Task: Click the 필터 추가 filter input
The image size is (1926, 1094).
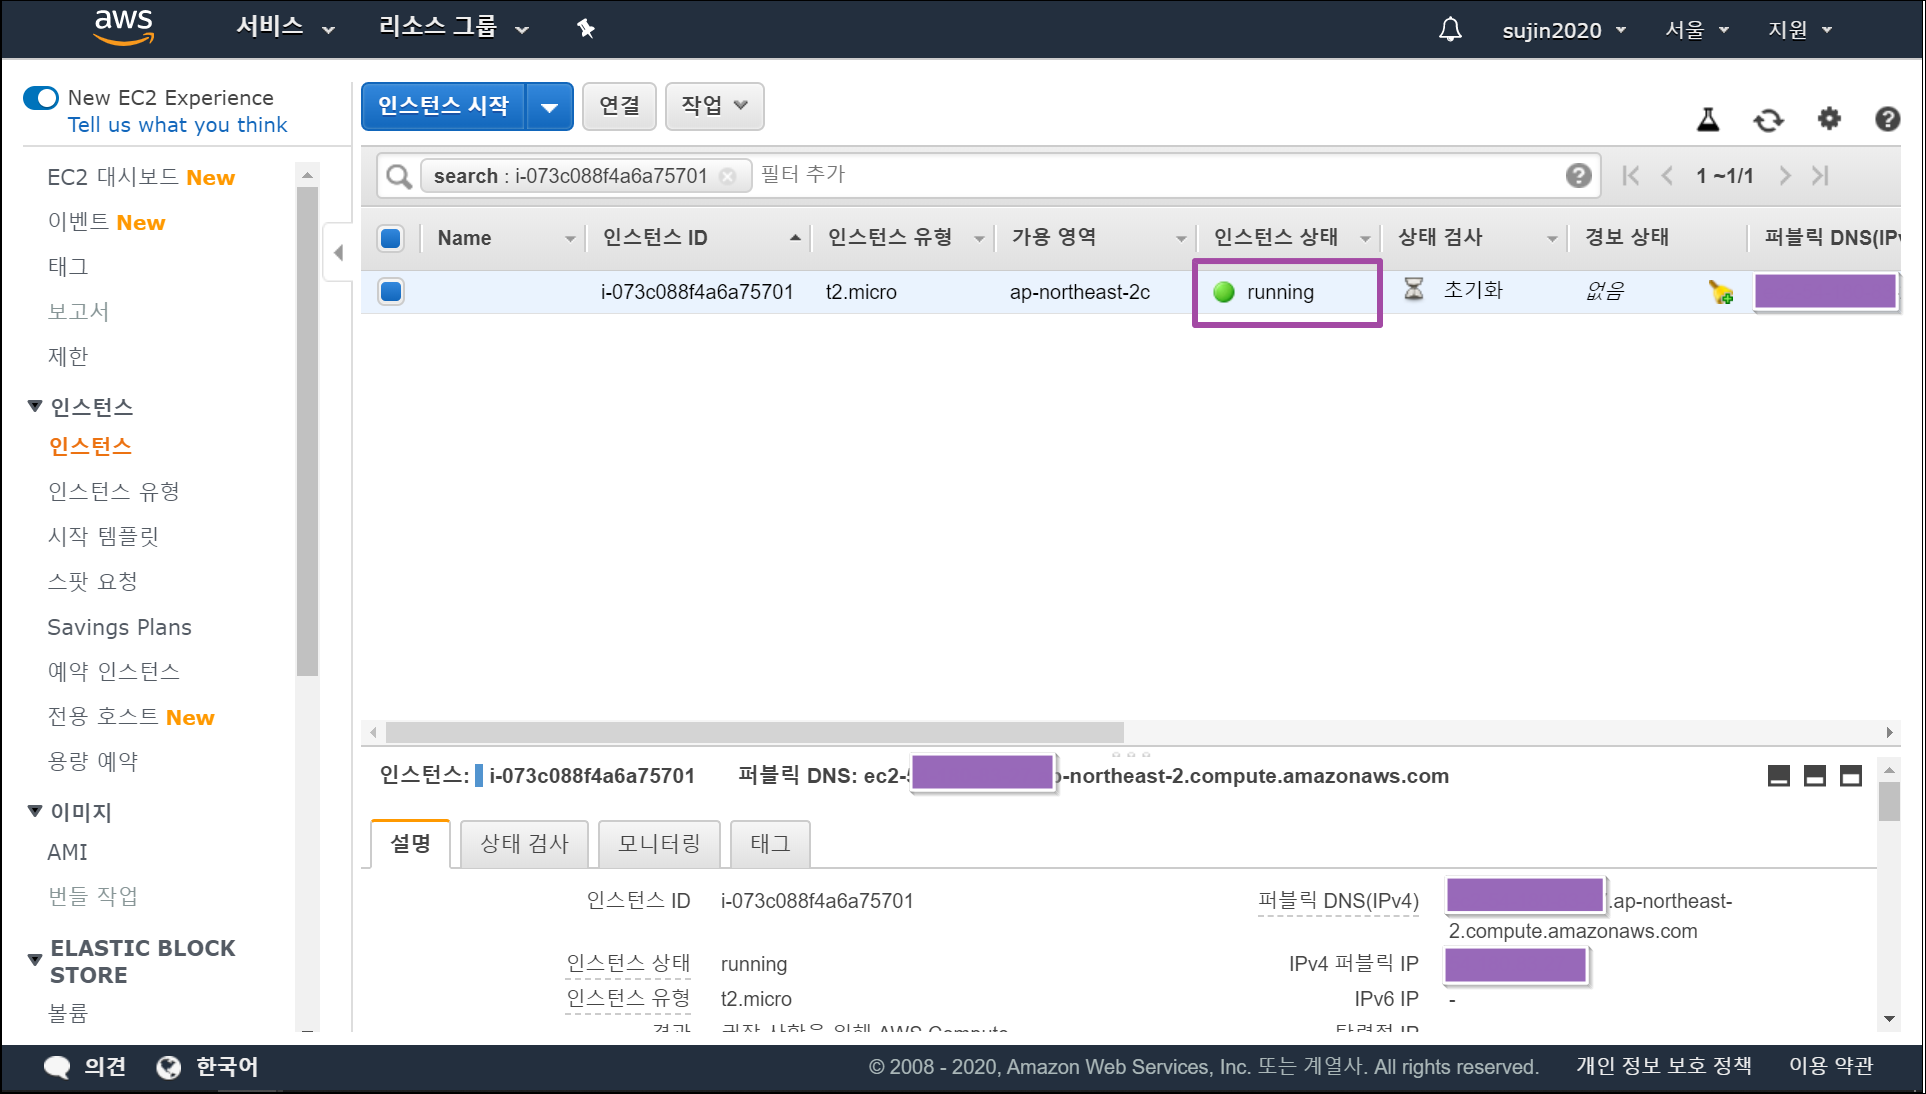Action: point(1160,175)
